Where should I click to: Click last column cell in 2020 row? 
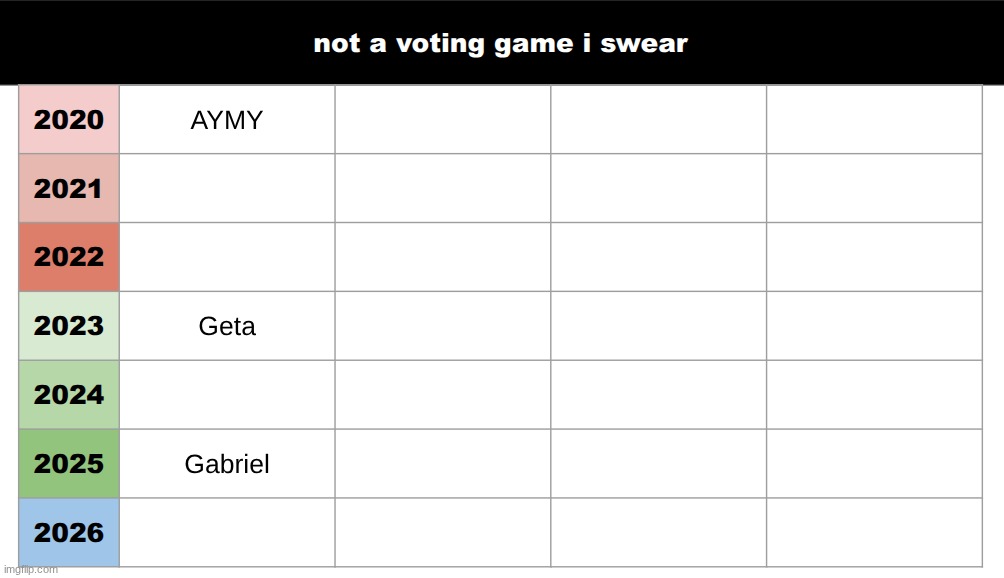pos(874,120)
